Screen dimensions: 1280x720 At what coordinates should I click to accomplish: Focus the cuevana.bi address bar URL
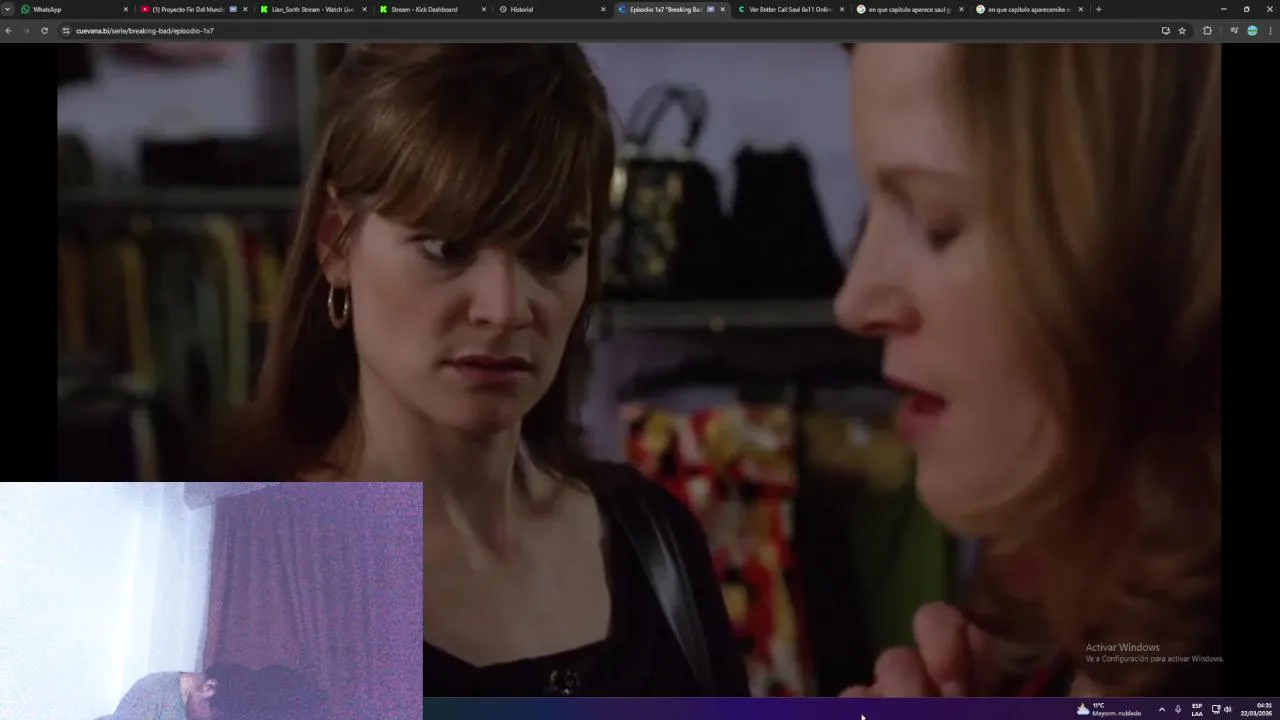click(x=145, y=31)
